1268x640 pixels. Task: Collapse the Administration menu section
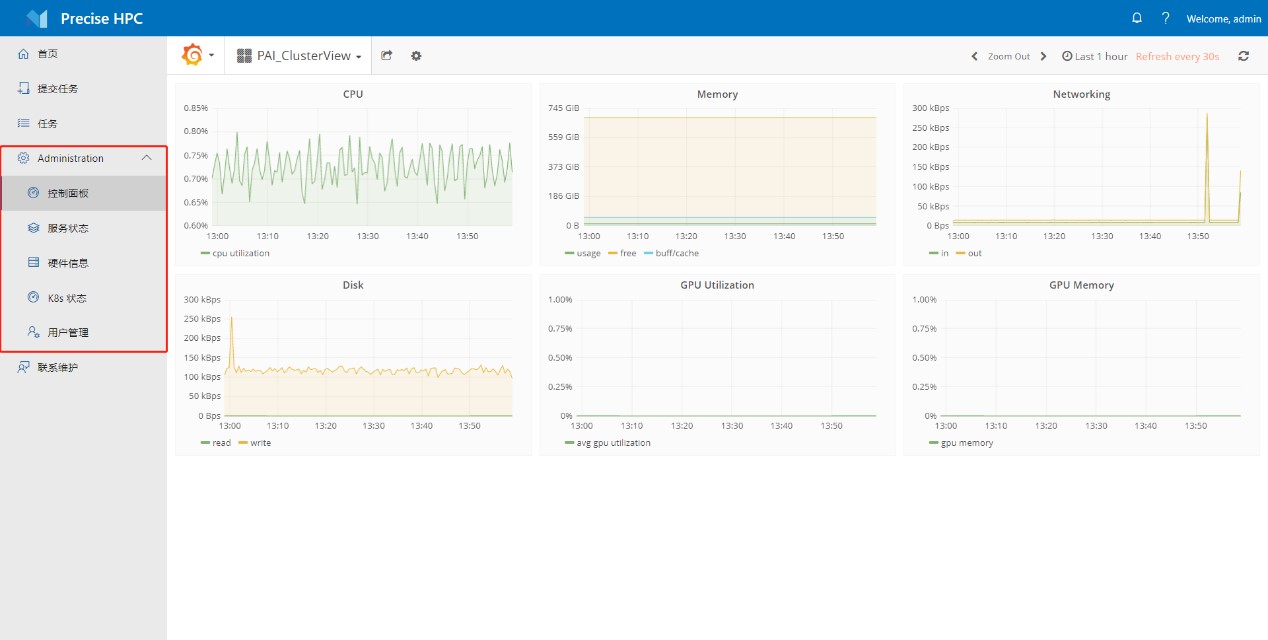83,158
